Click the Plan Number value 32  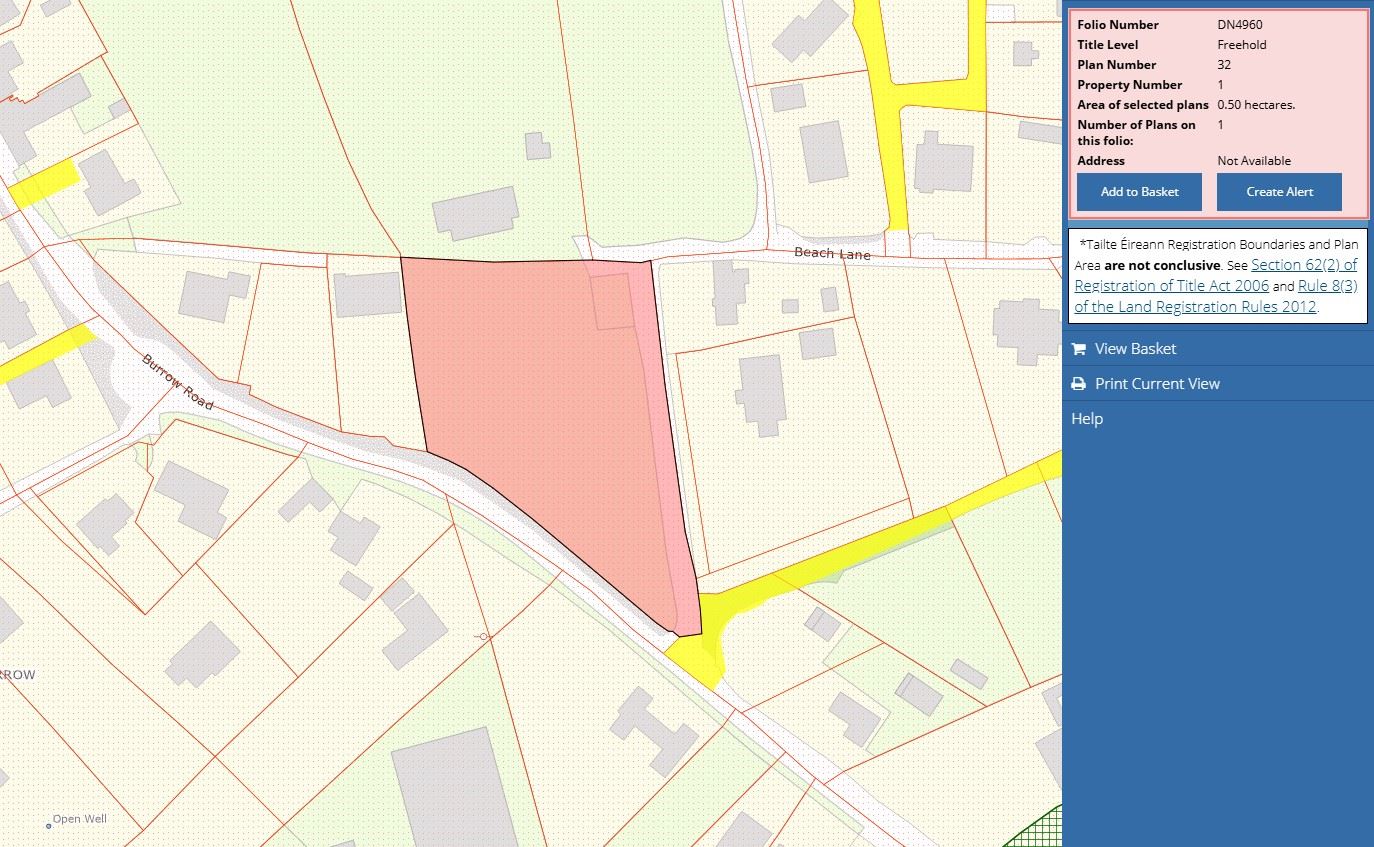[x=1224, y=64]
